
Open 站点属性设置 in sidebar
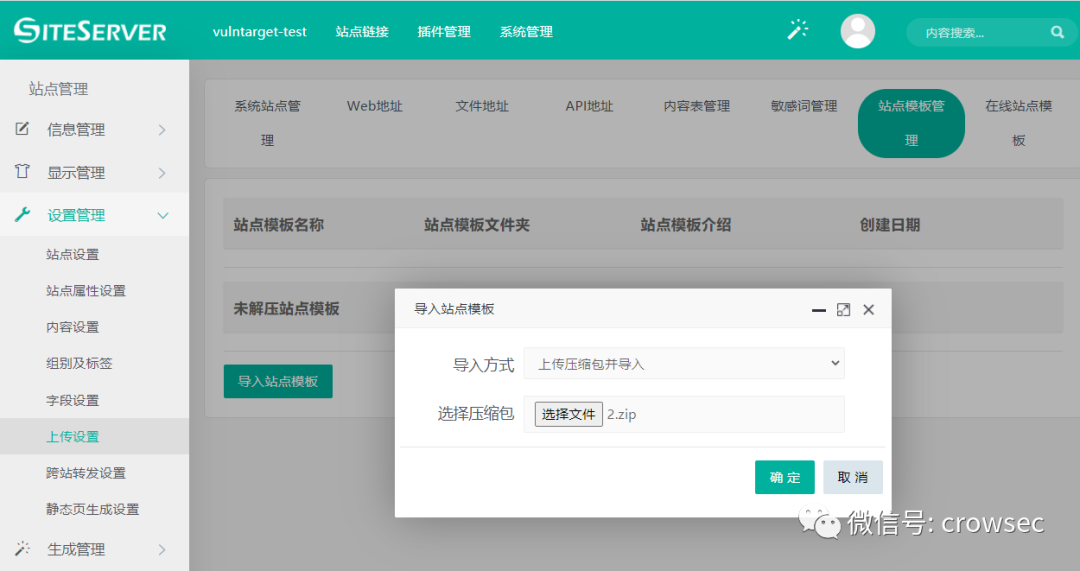coord(86,291)
